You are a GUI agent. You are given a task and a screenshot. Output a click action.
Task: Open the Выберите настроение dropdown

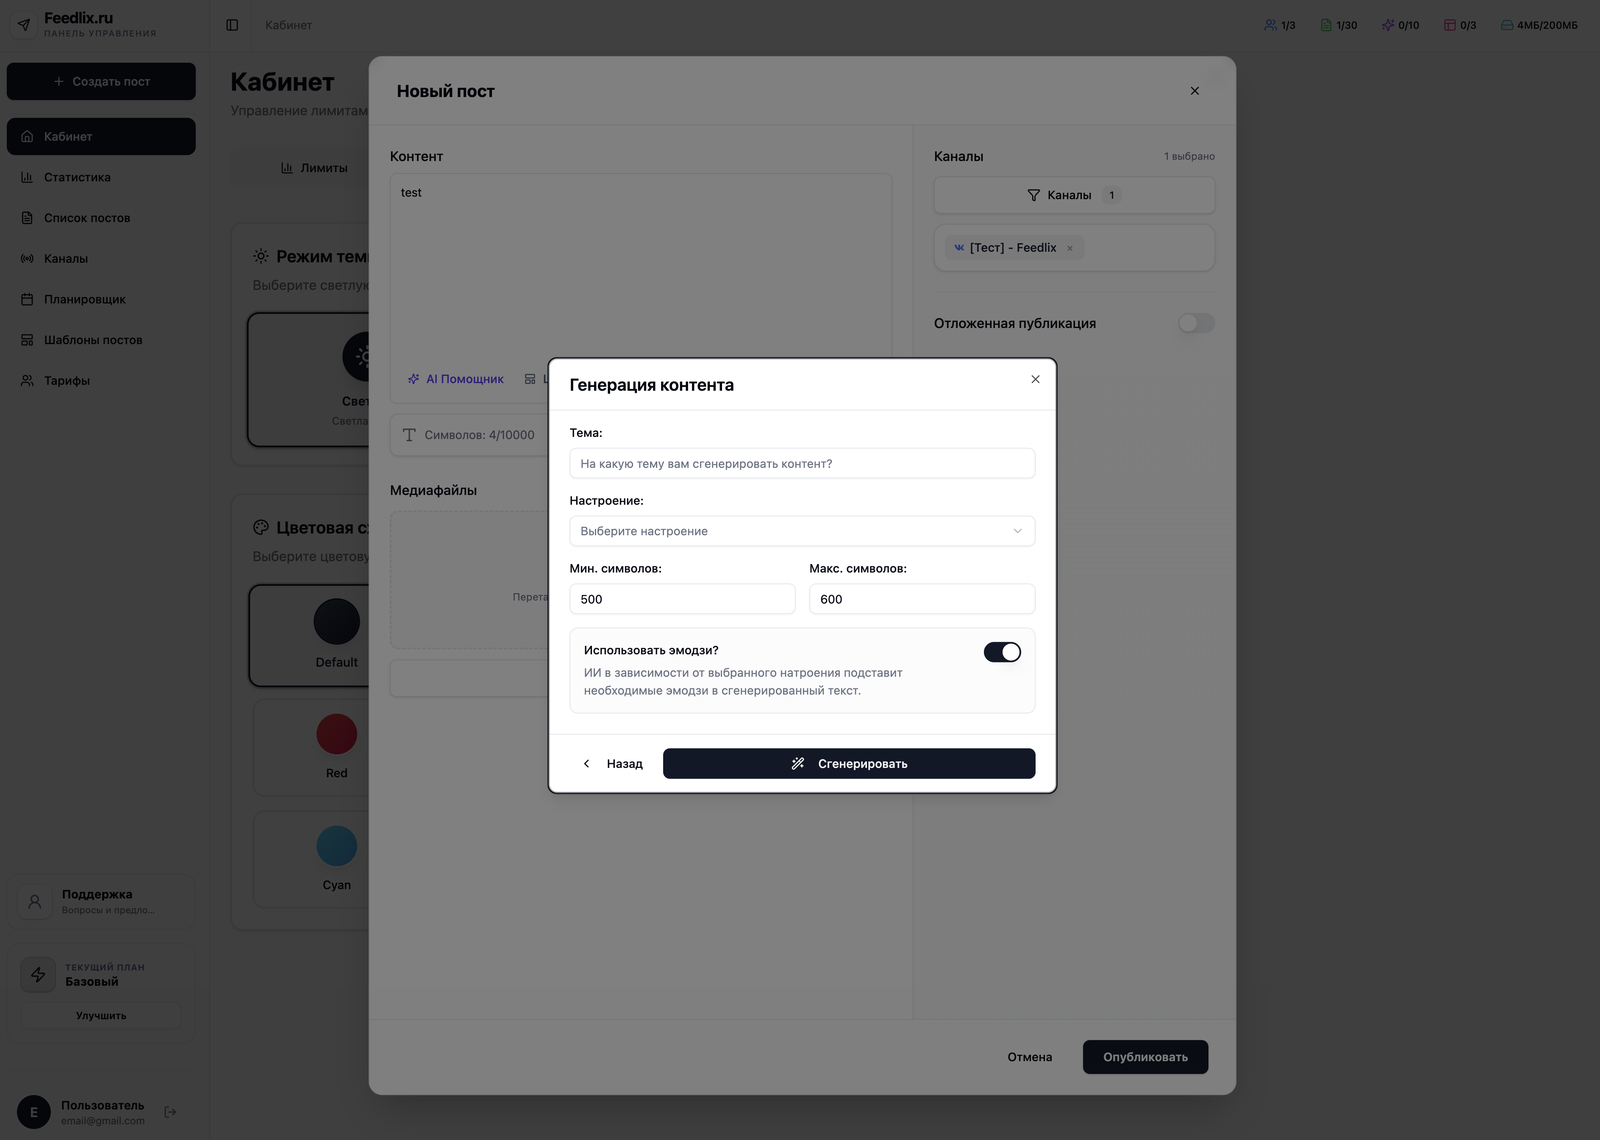pyautogui.click(x=802, y=531)
